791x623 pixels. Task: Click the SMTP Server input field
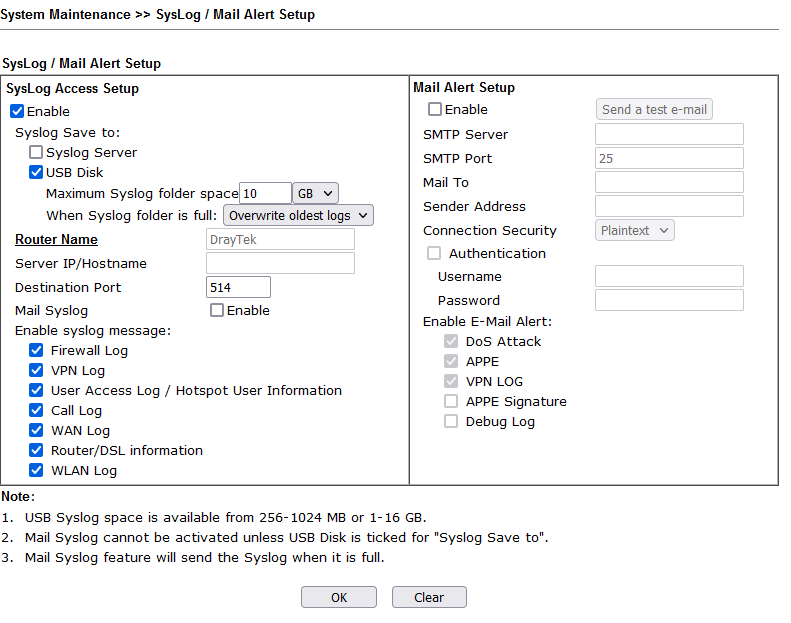(x=669, y=134)
